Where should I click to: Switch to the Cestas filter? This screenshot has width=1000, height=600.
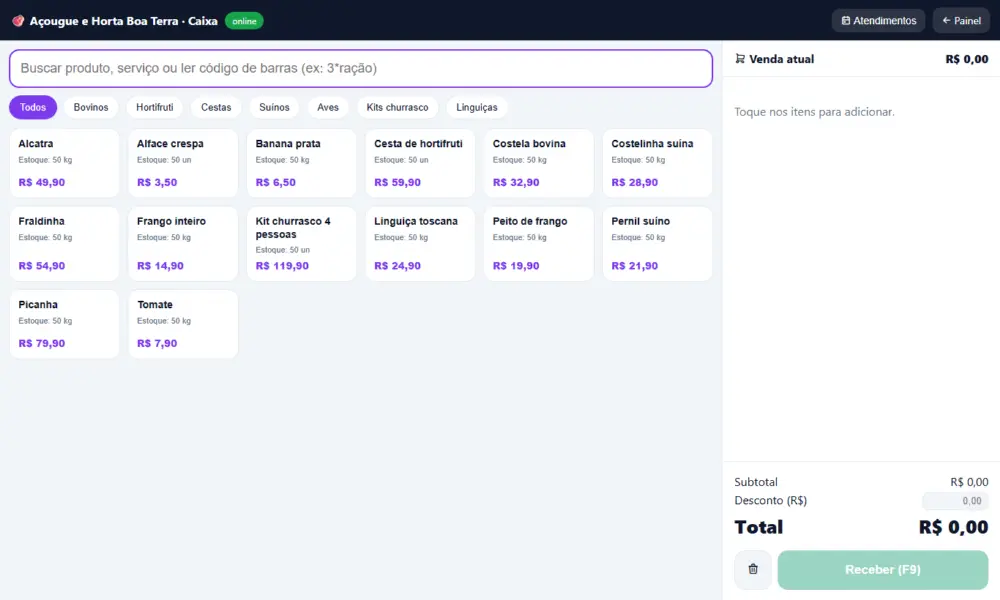click(216, 107)
